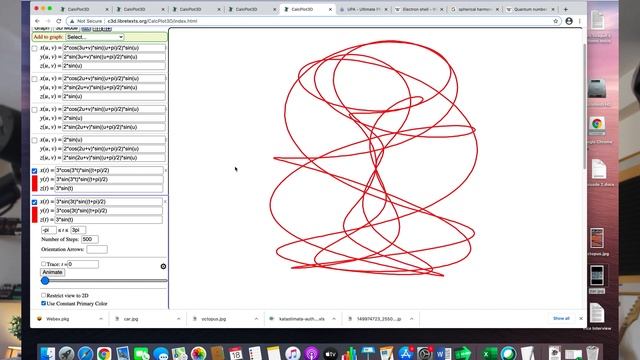Switch to the Quantum number tab
The height and width of the screenshot is (360, 640).
[x=531, y=9]
